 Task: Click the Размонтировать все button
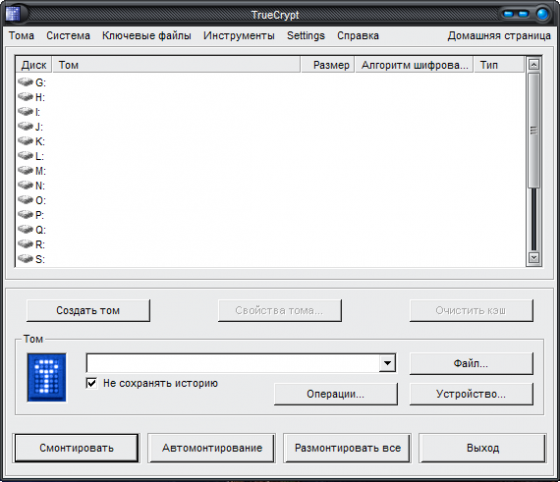pos(348,448)
